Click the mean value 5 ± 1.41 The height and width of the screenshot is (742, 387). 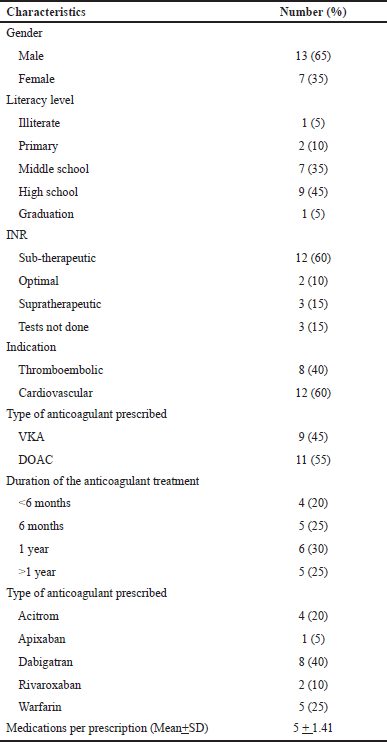click(313, 729)
